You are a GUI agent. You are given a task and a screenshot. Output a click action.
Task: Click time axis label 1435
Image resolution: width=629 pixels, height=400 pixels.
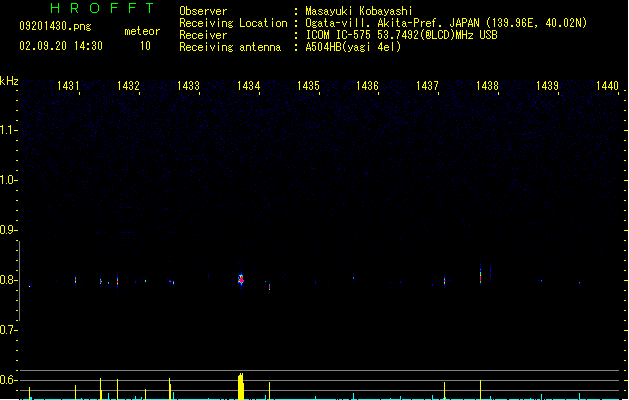pos(308,86)
